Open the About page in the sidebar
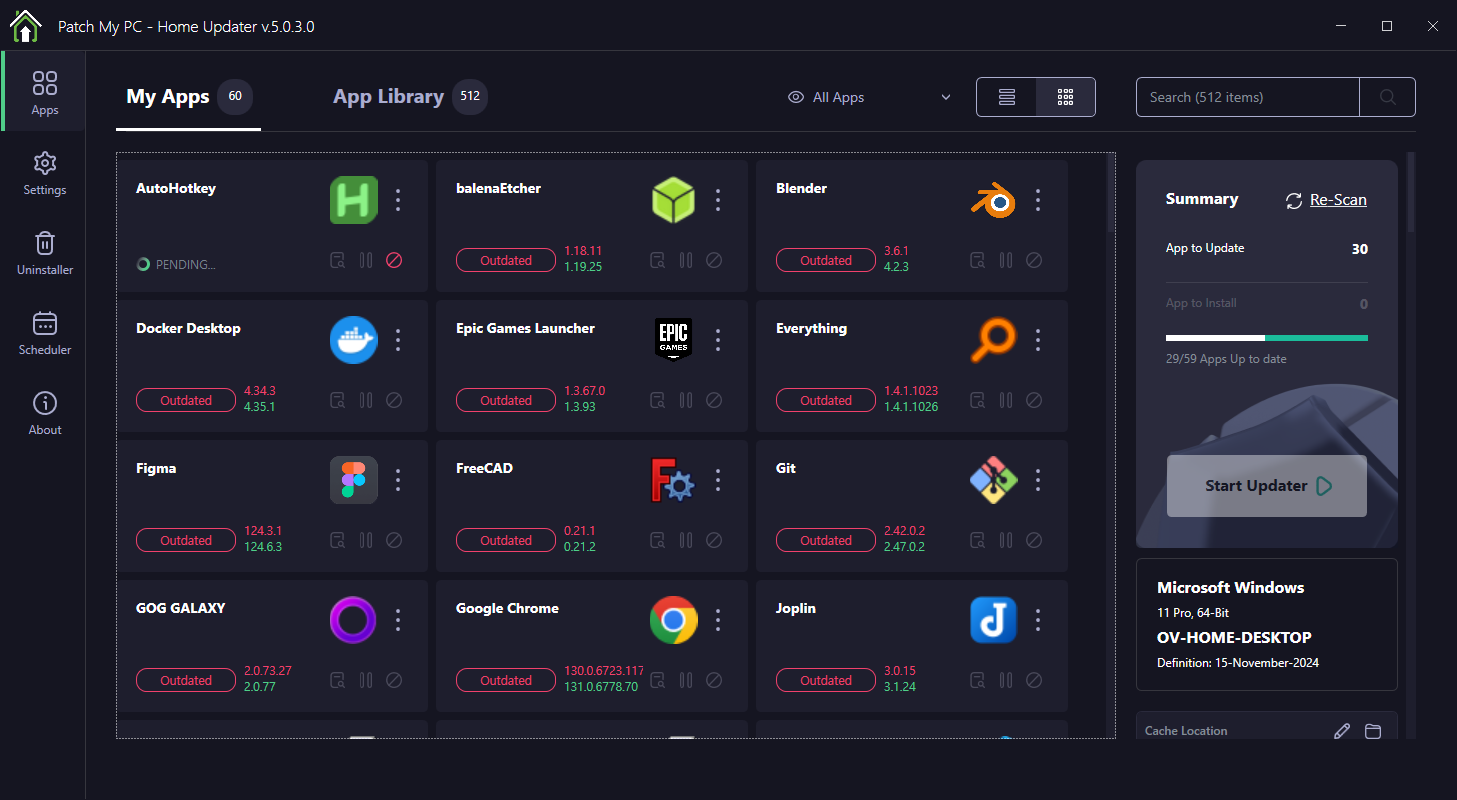Screen dimensions: 1457x800 coord(45,413)
